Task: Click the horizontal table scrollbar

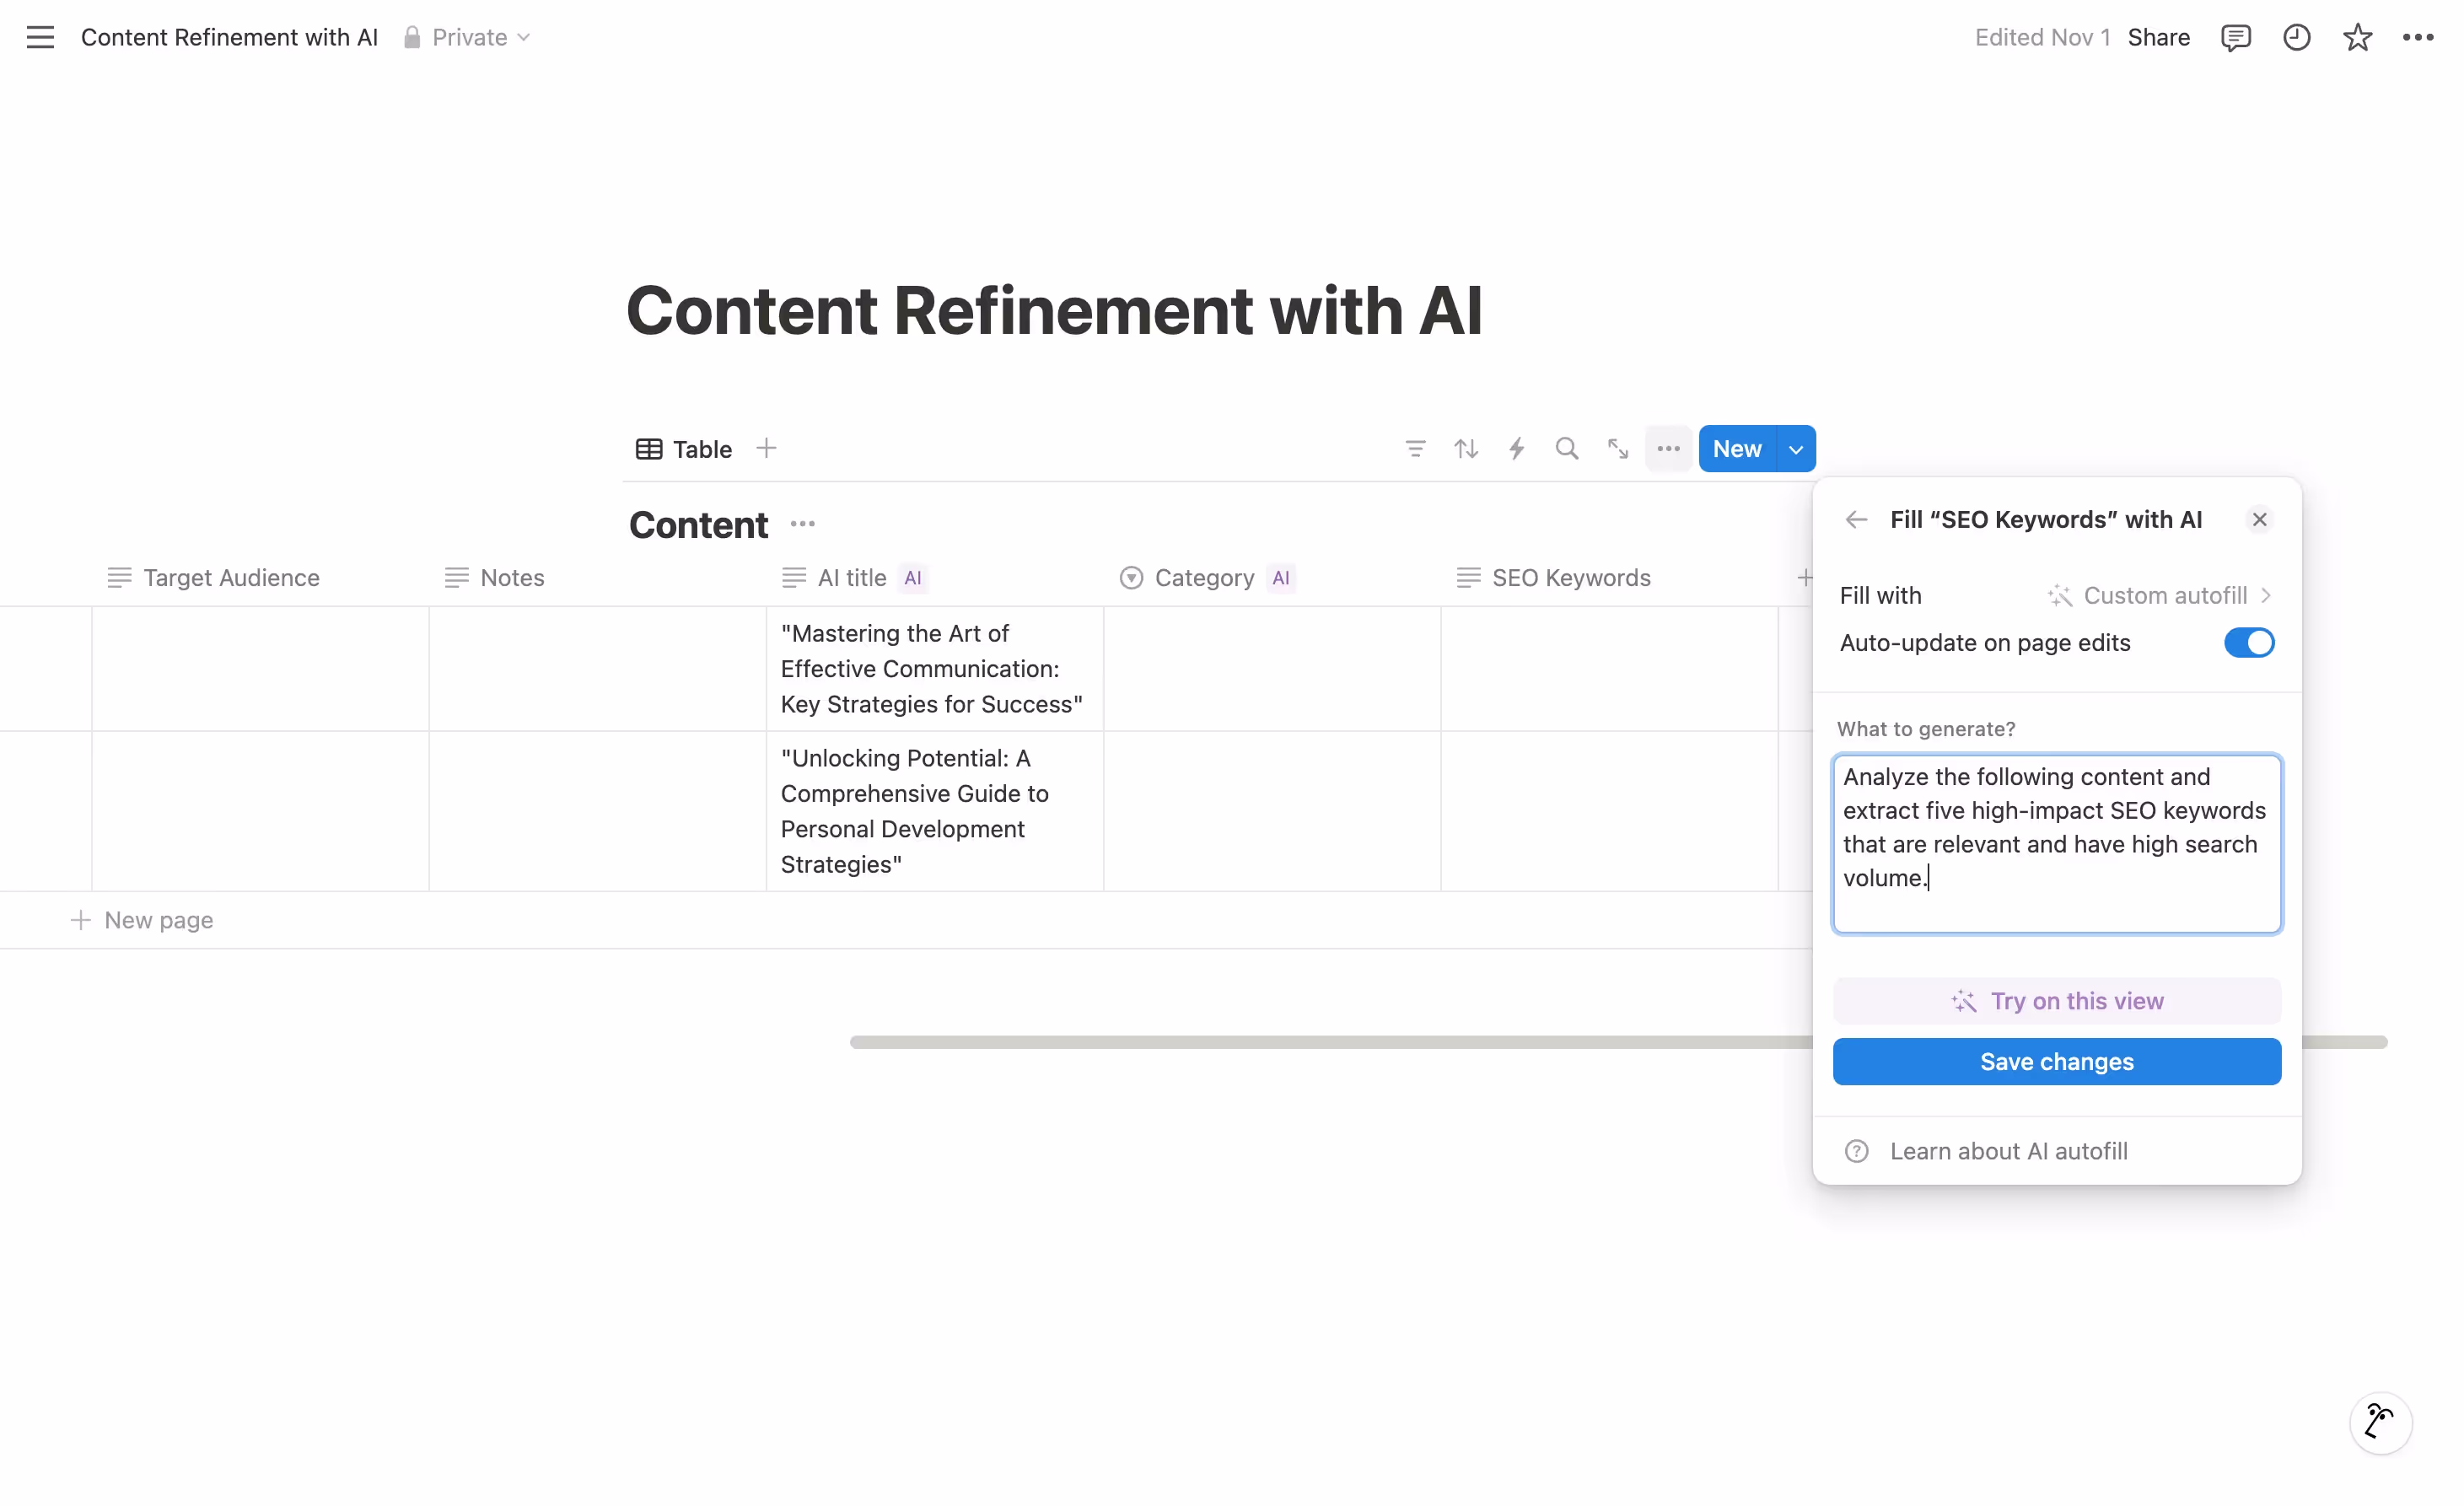Action: point(1330,1042)
